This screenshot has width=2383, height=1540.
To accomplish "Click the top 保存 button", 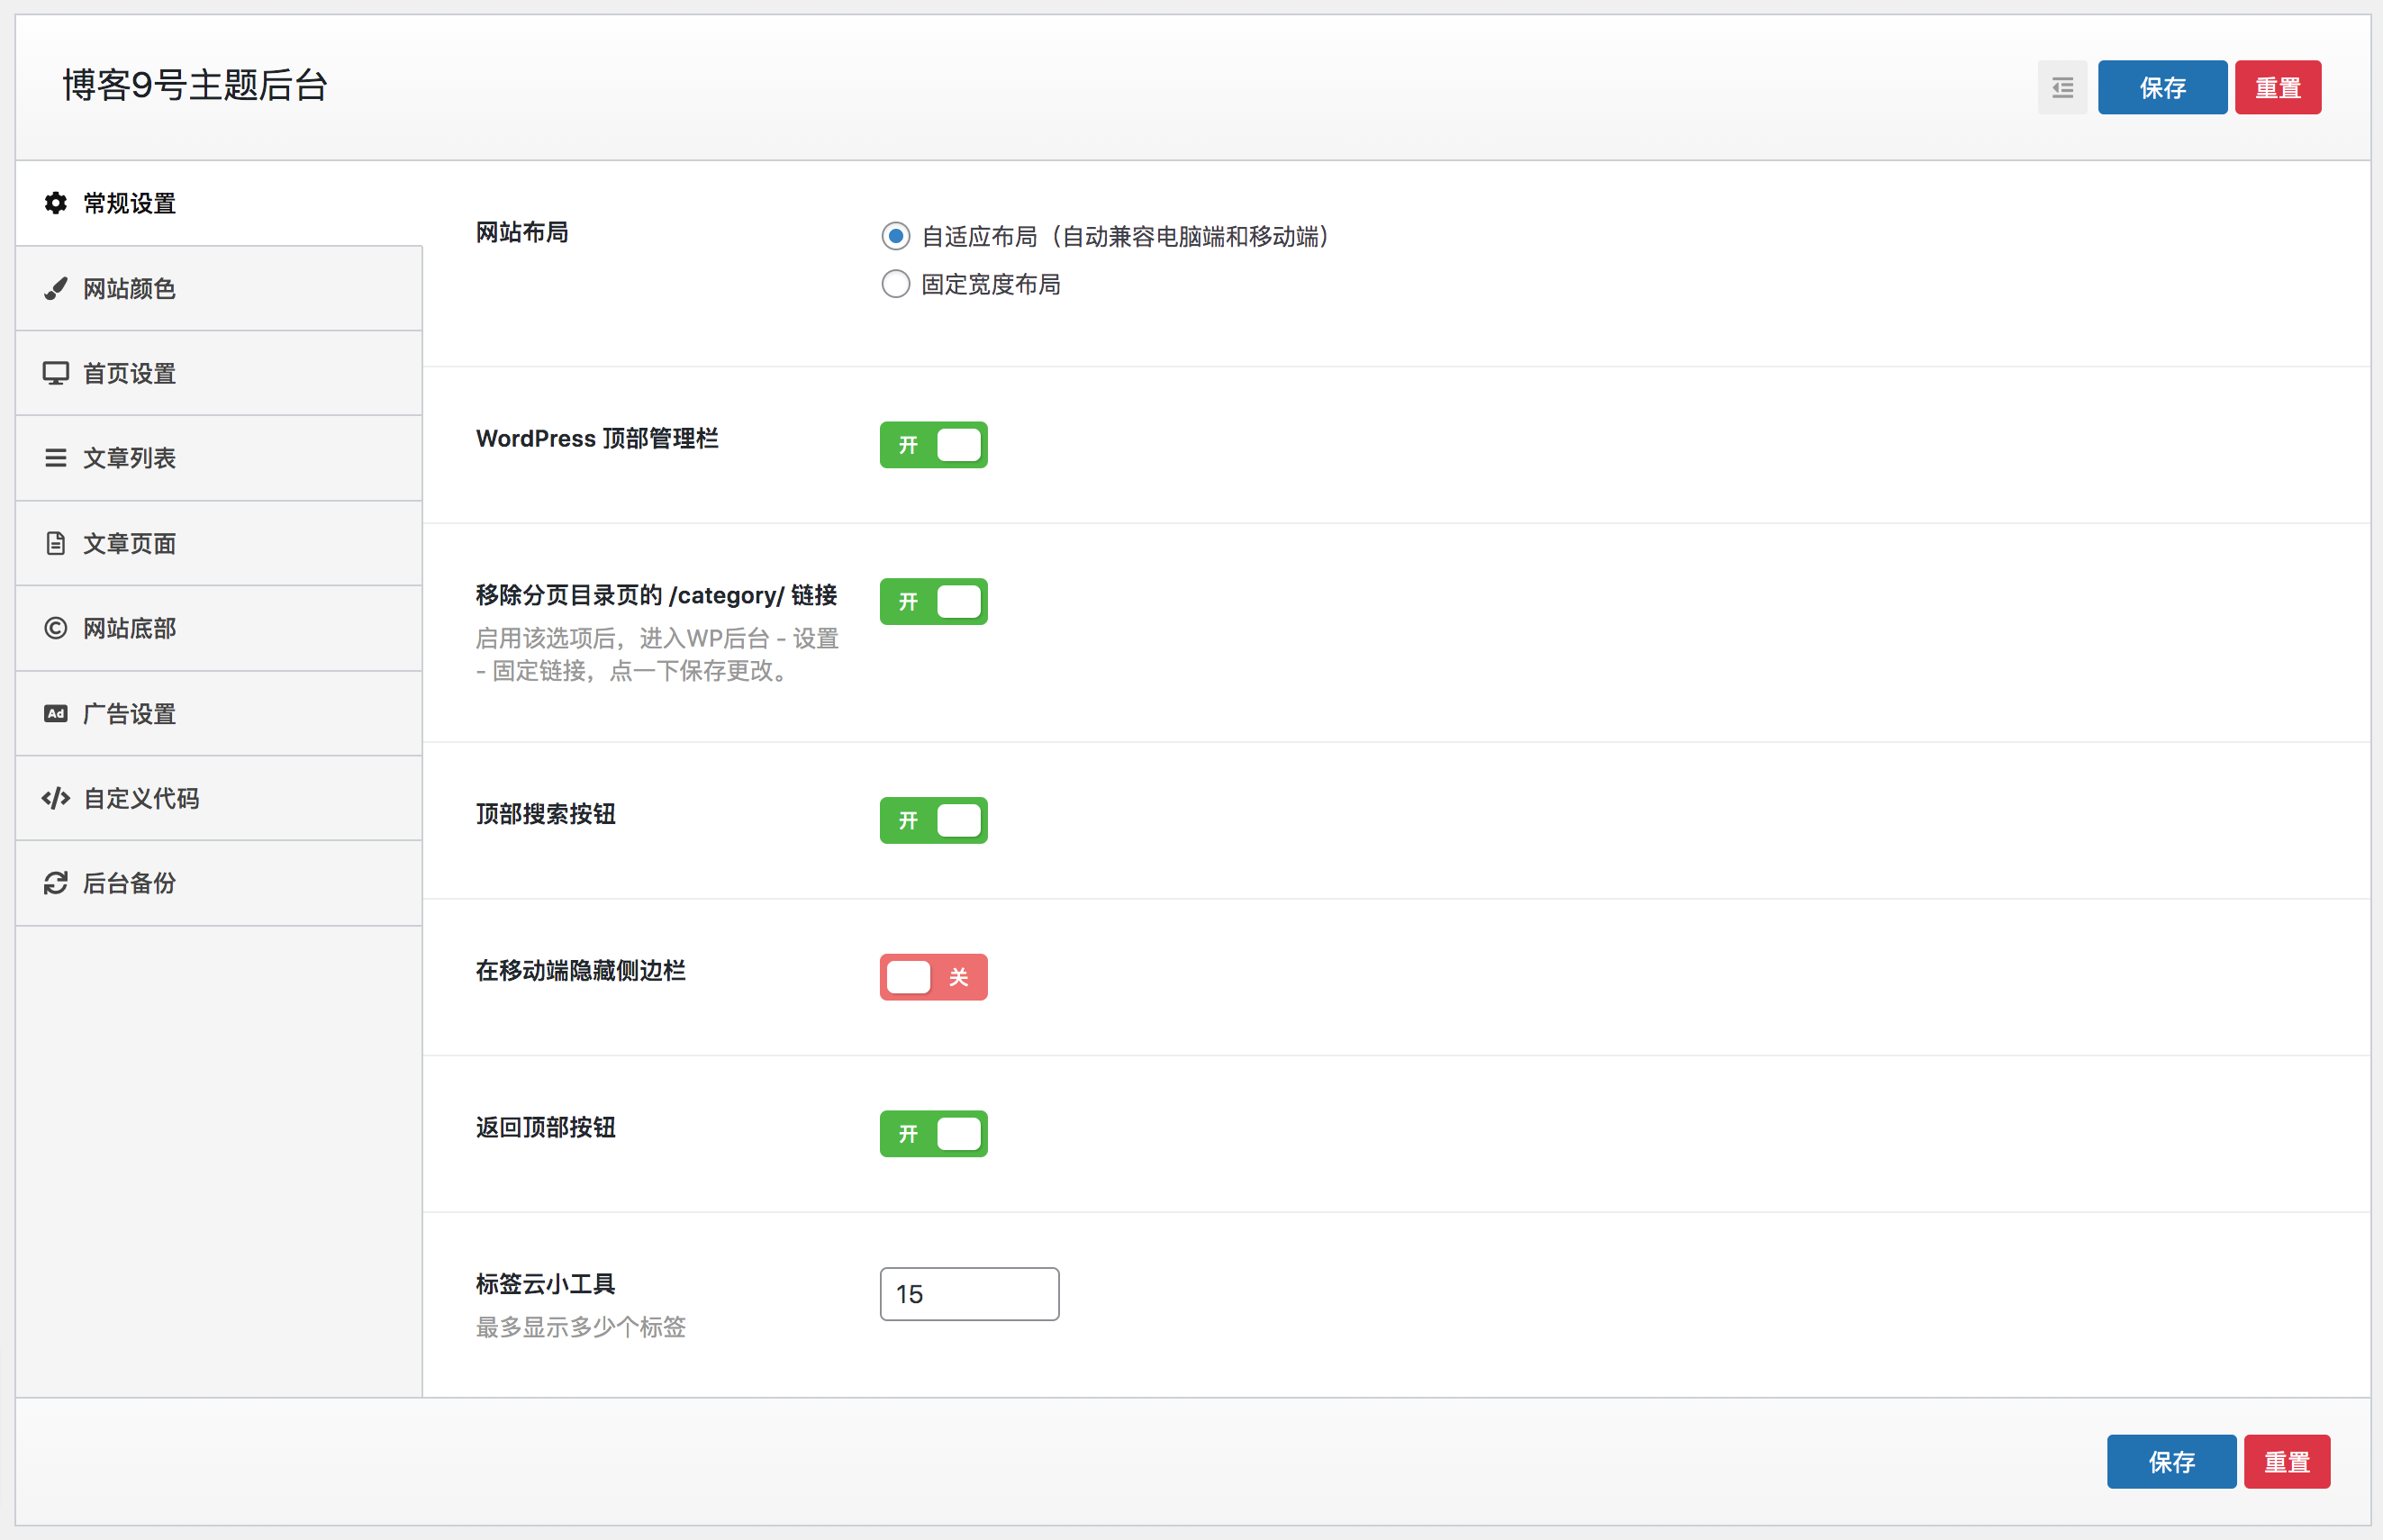I will coord(2162,88).
